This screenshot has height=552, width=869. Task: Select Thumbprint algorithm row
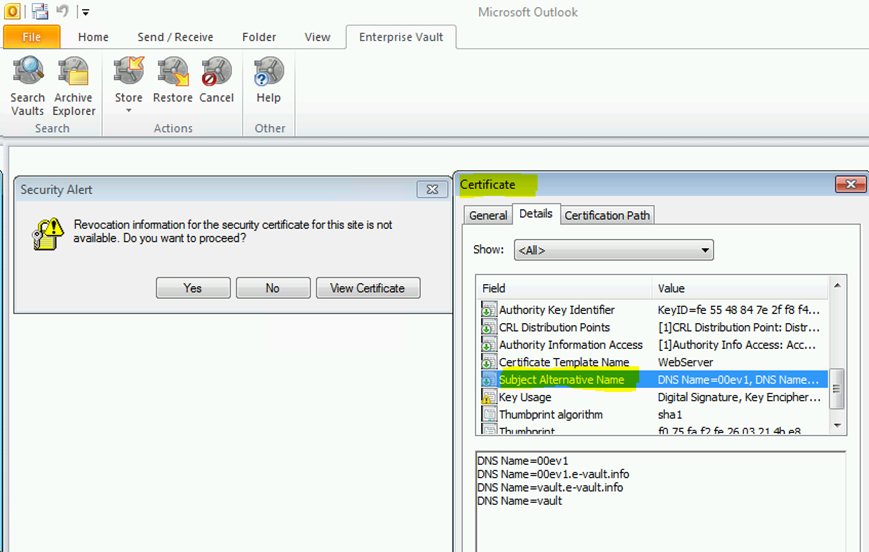coord(654,415)
